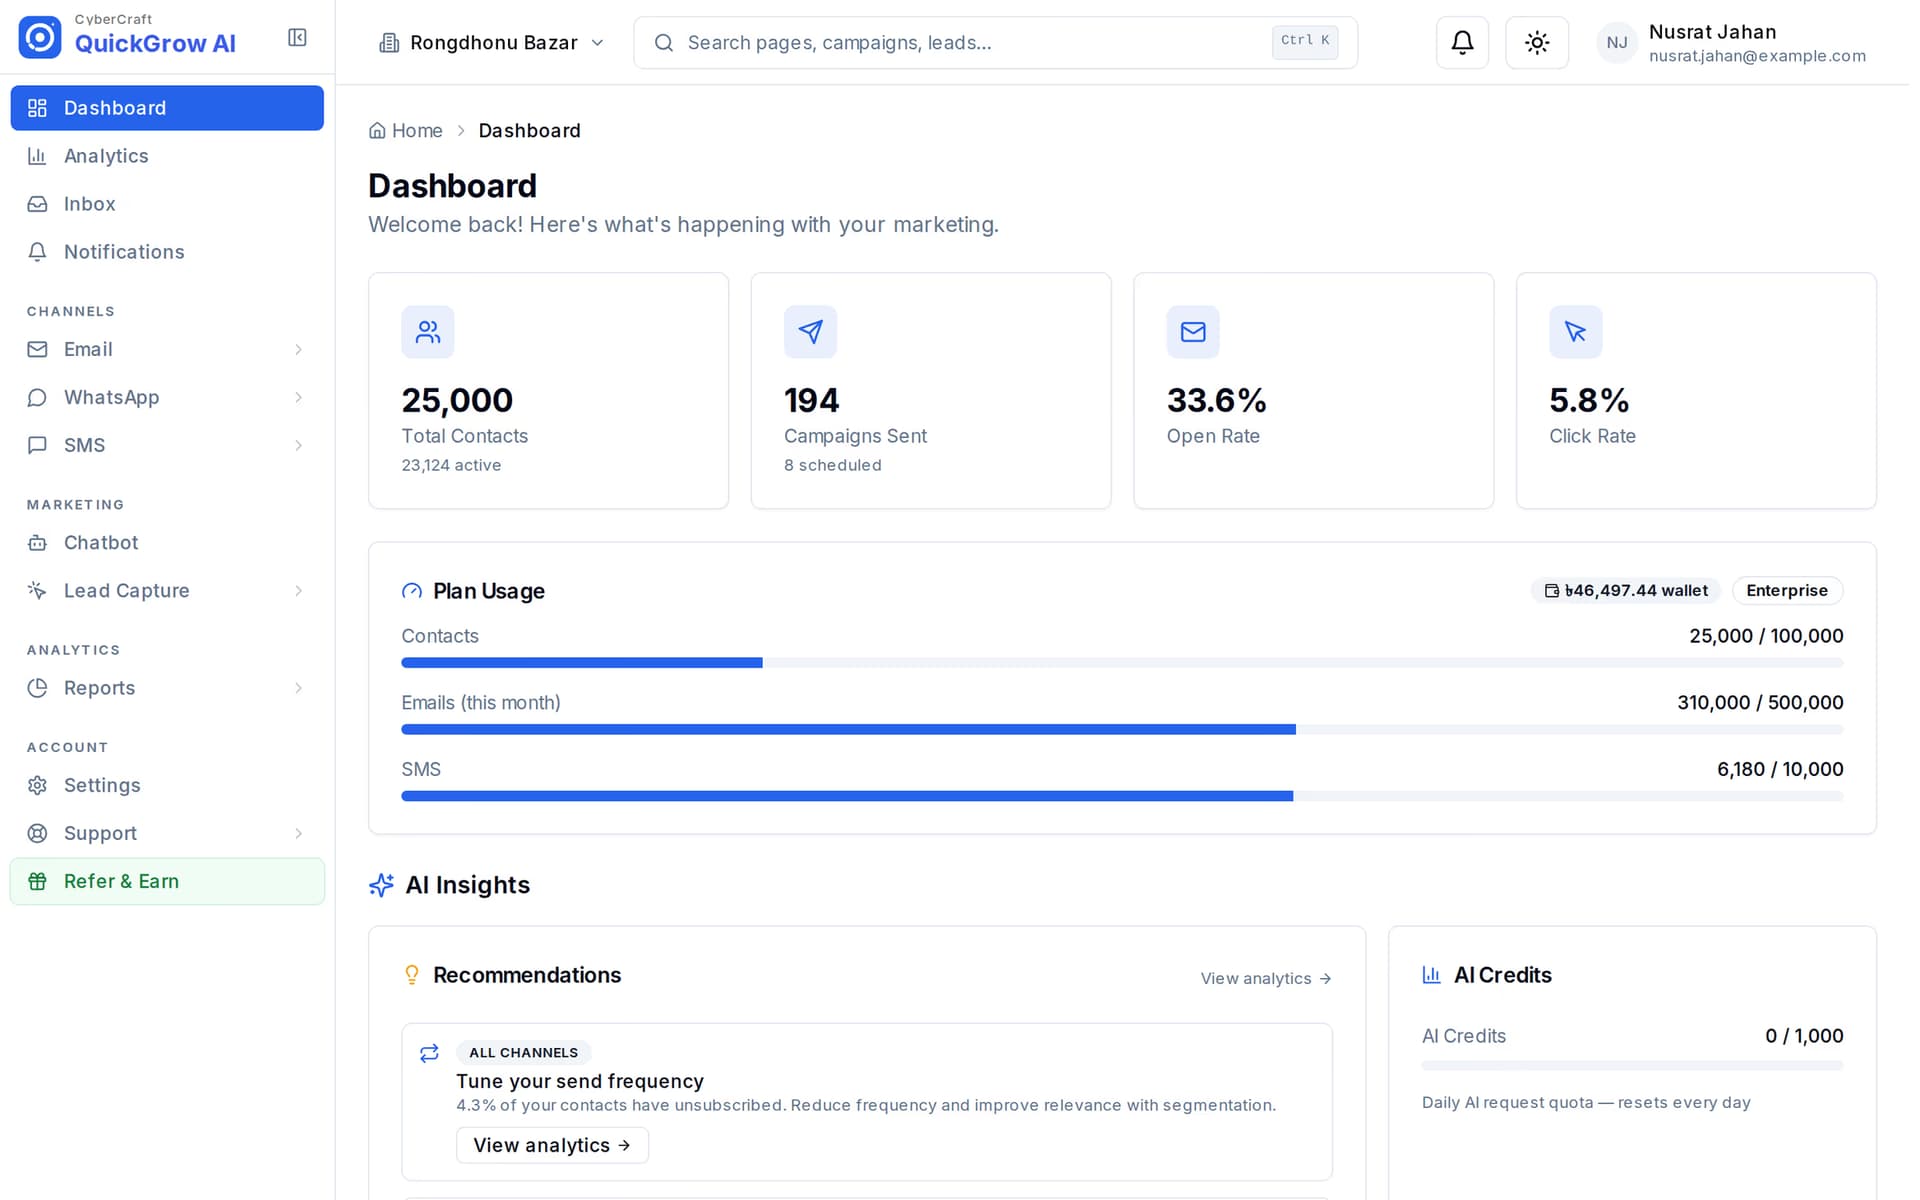Image resolution: width=1920 pixels, height=1200 pixels.
Task: Click the 5.8% Click Rate value
Action: click(x=1589, y=401)
